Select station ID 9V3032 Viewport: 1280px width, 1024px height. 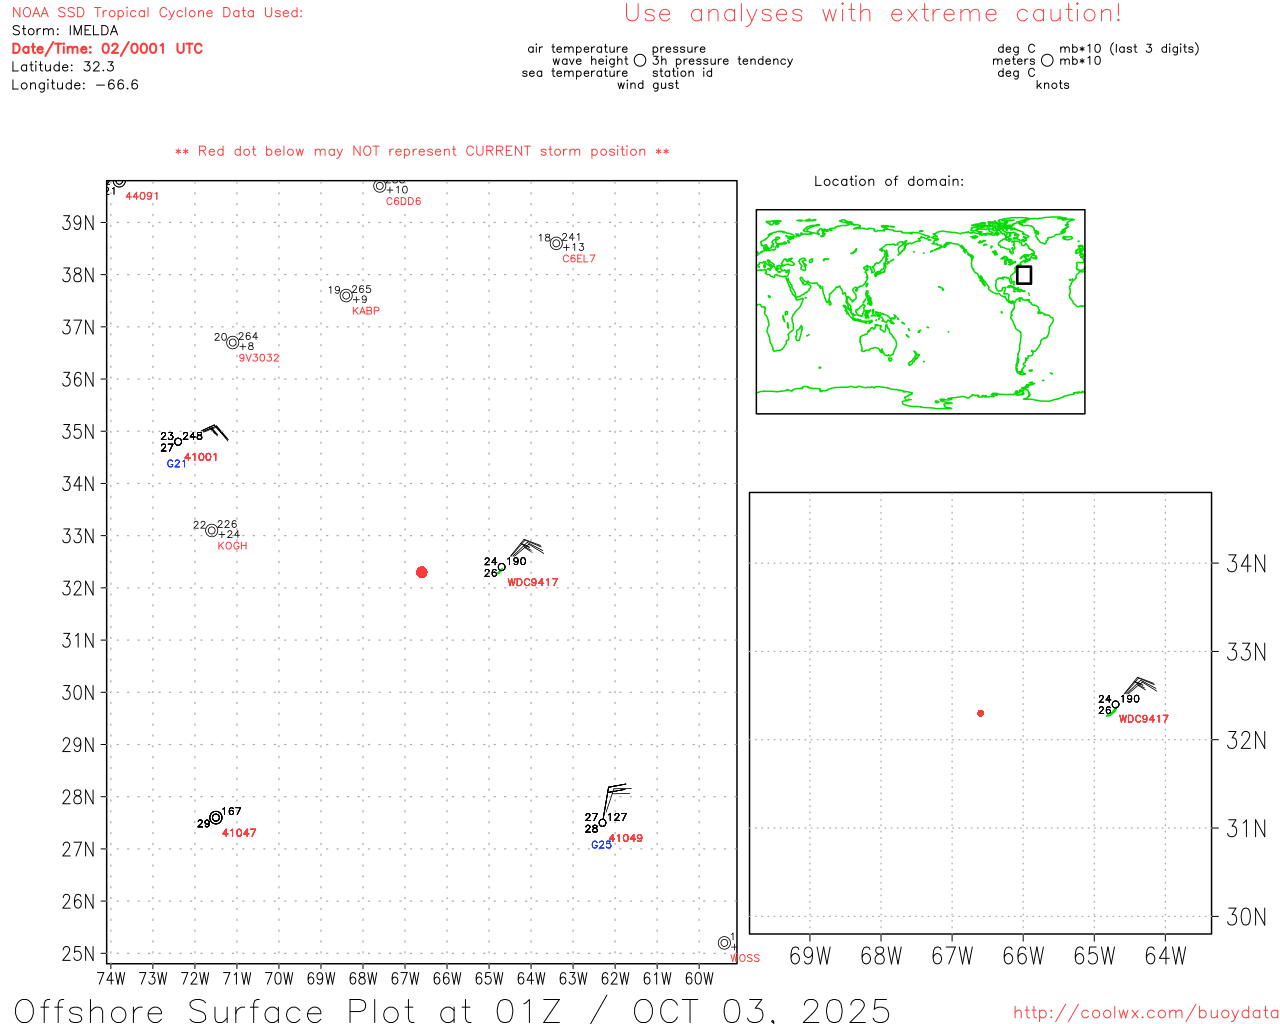pyautogui.click(x=259, y=358)
